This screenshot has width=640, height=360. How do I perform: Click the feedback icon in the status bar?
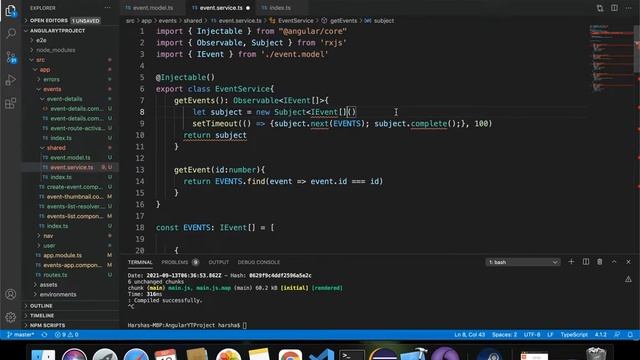click(x=617, y=335)
